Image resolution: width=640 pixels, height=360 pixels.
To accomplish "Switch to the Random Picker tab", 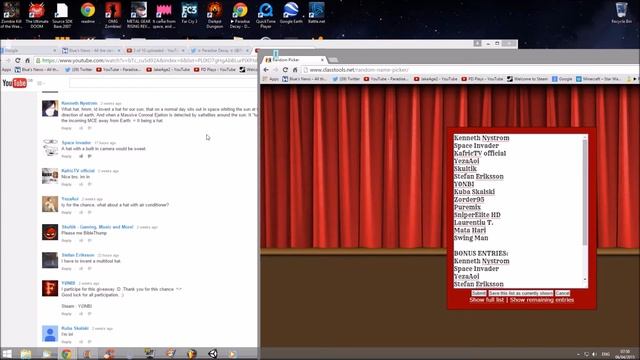I will [x=294, y=60].
